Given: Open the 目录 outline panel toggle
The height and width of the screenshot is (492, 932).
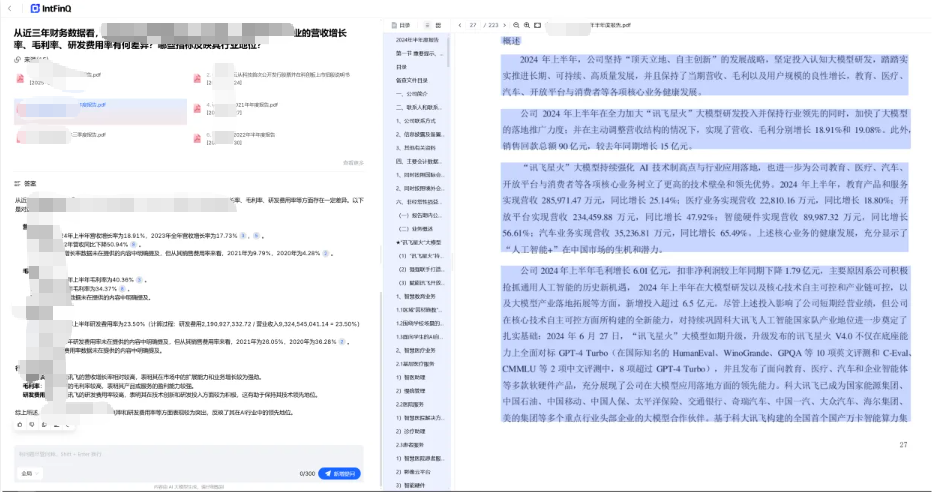Looking at the screenshot, I should [x=401, y=25].
